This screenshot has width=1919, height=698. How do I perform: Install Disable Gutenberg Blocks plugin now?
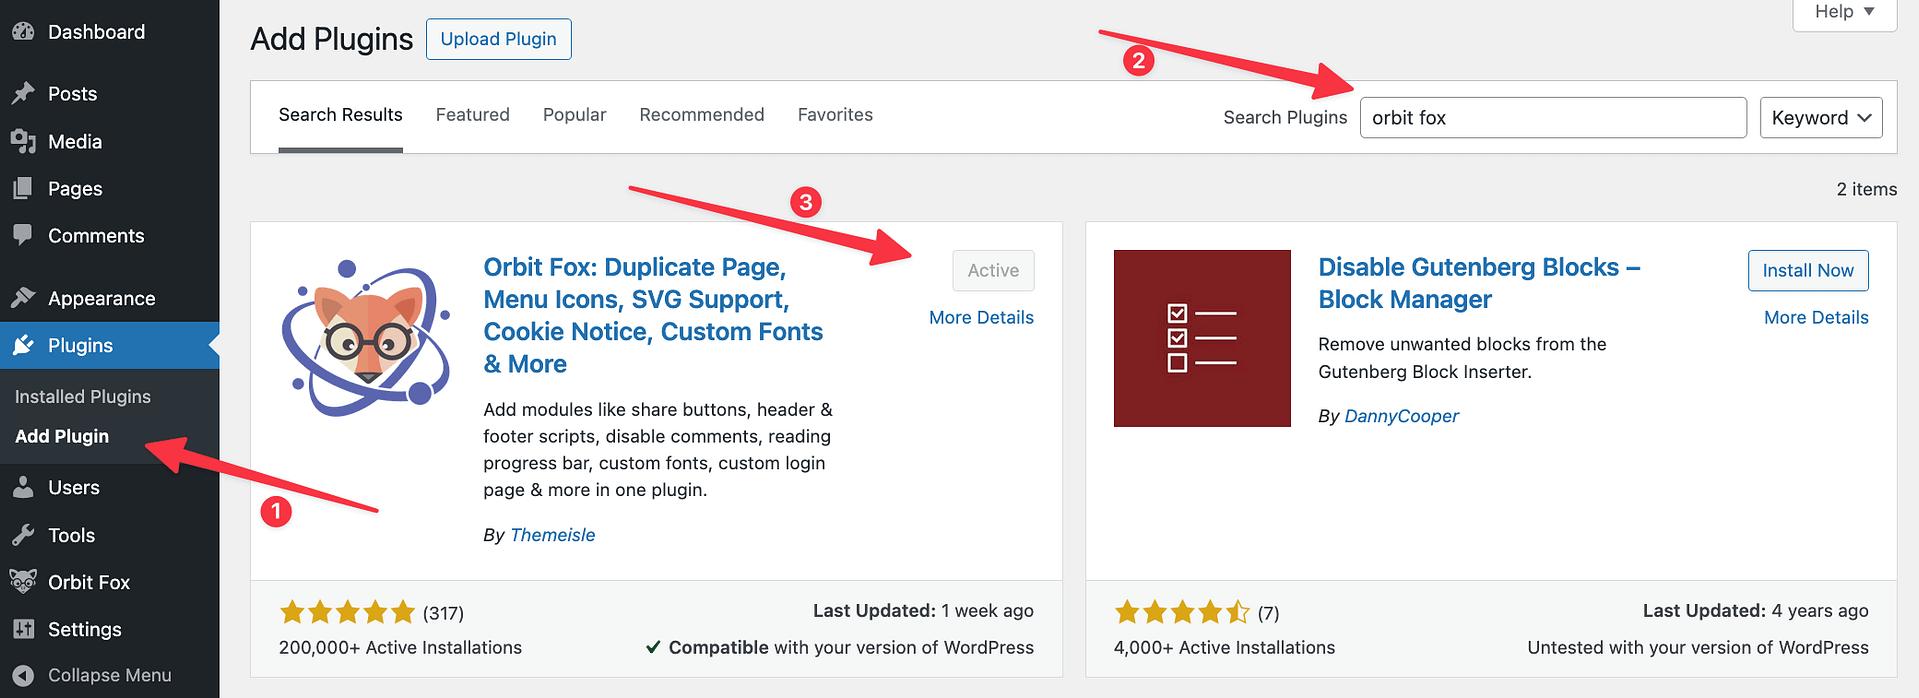coord(1807,270)
